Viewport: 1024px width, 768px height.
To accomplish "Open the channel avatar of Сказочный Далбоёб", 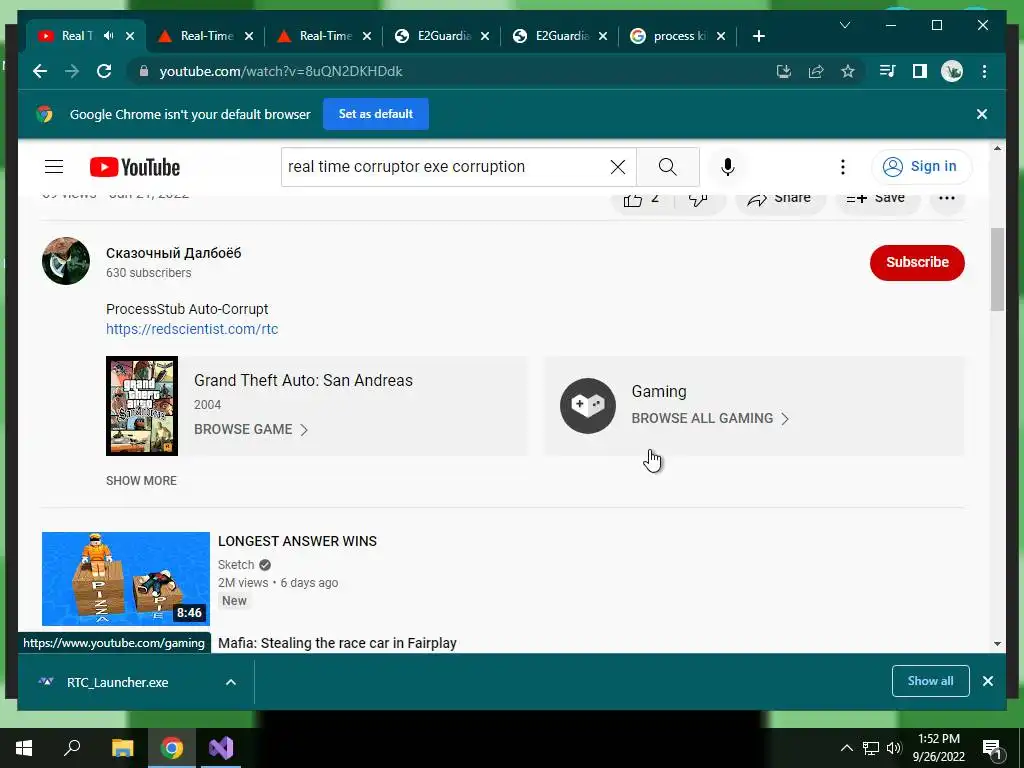I will [x=66, y=261].
